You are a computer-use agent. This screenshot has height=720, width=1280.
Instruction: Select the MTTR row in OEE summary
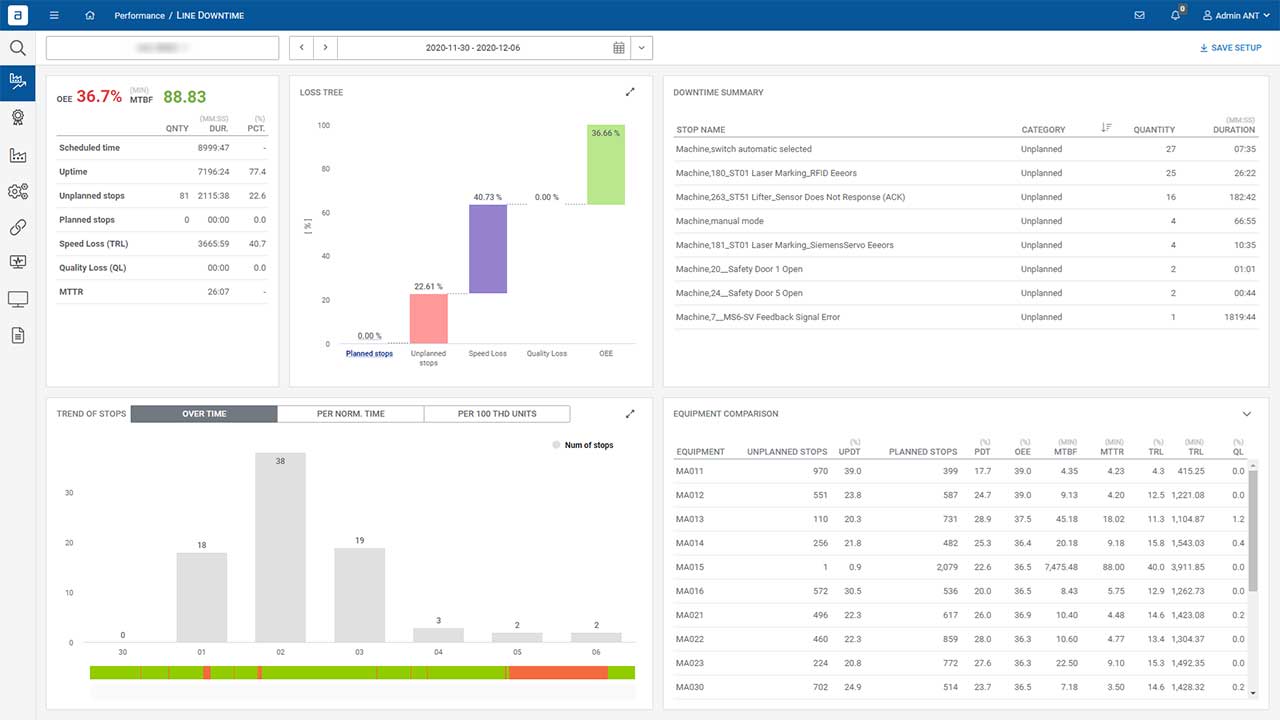point(162,292)
